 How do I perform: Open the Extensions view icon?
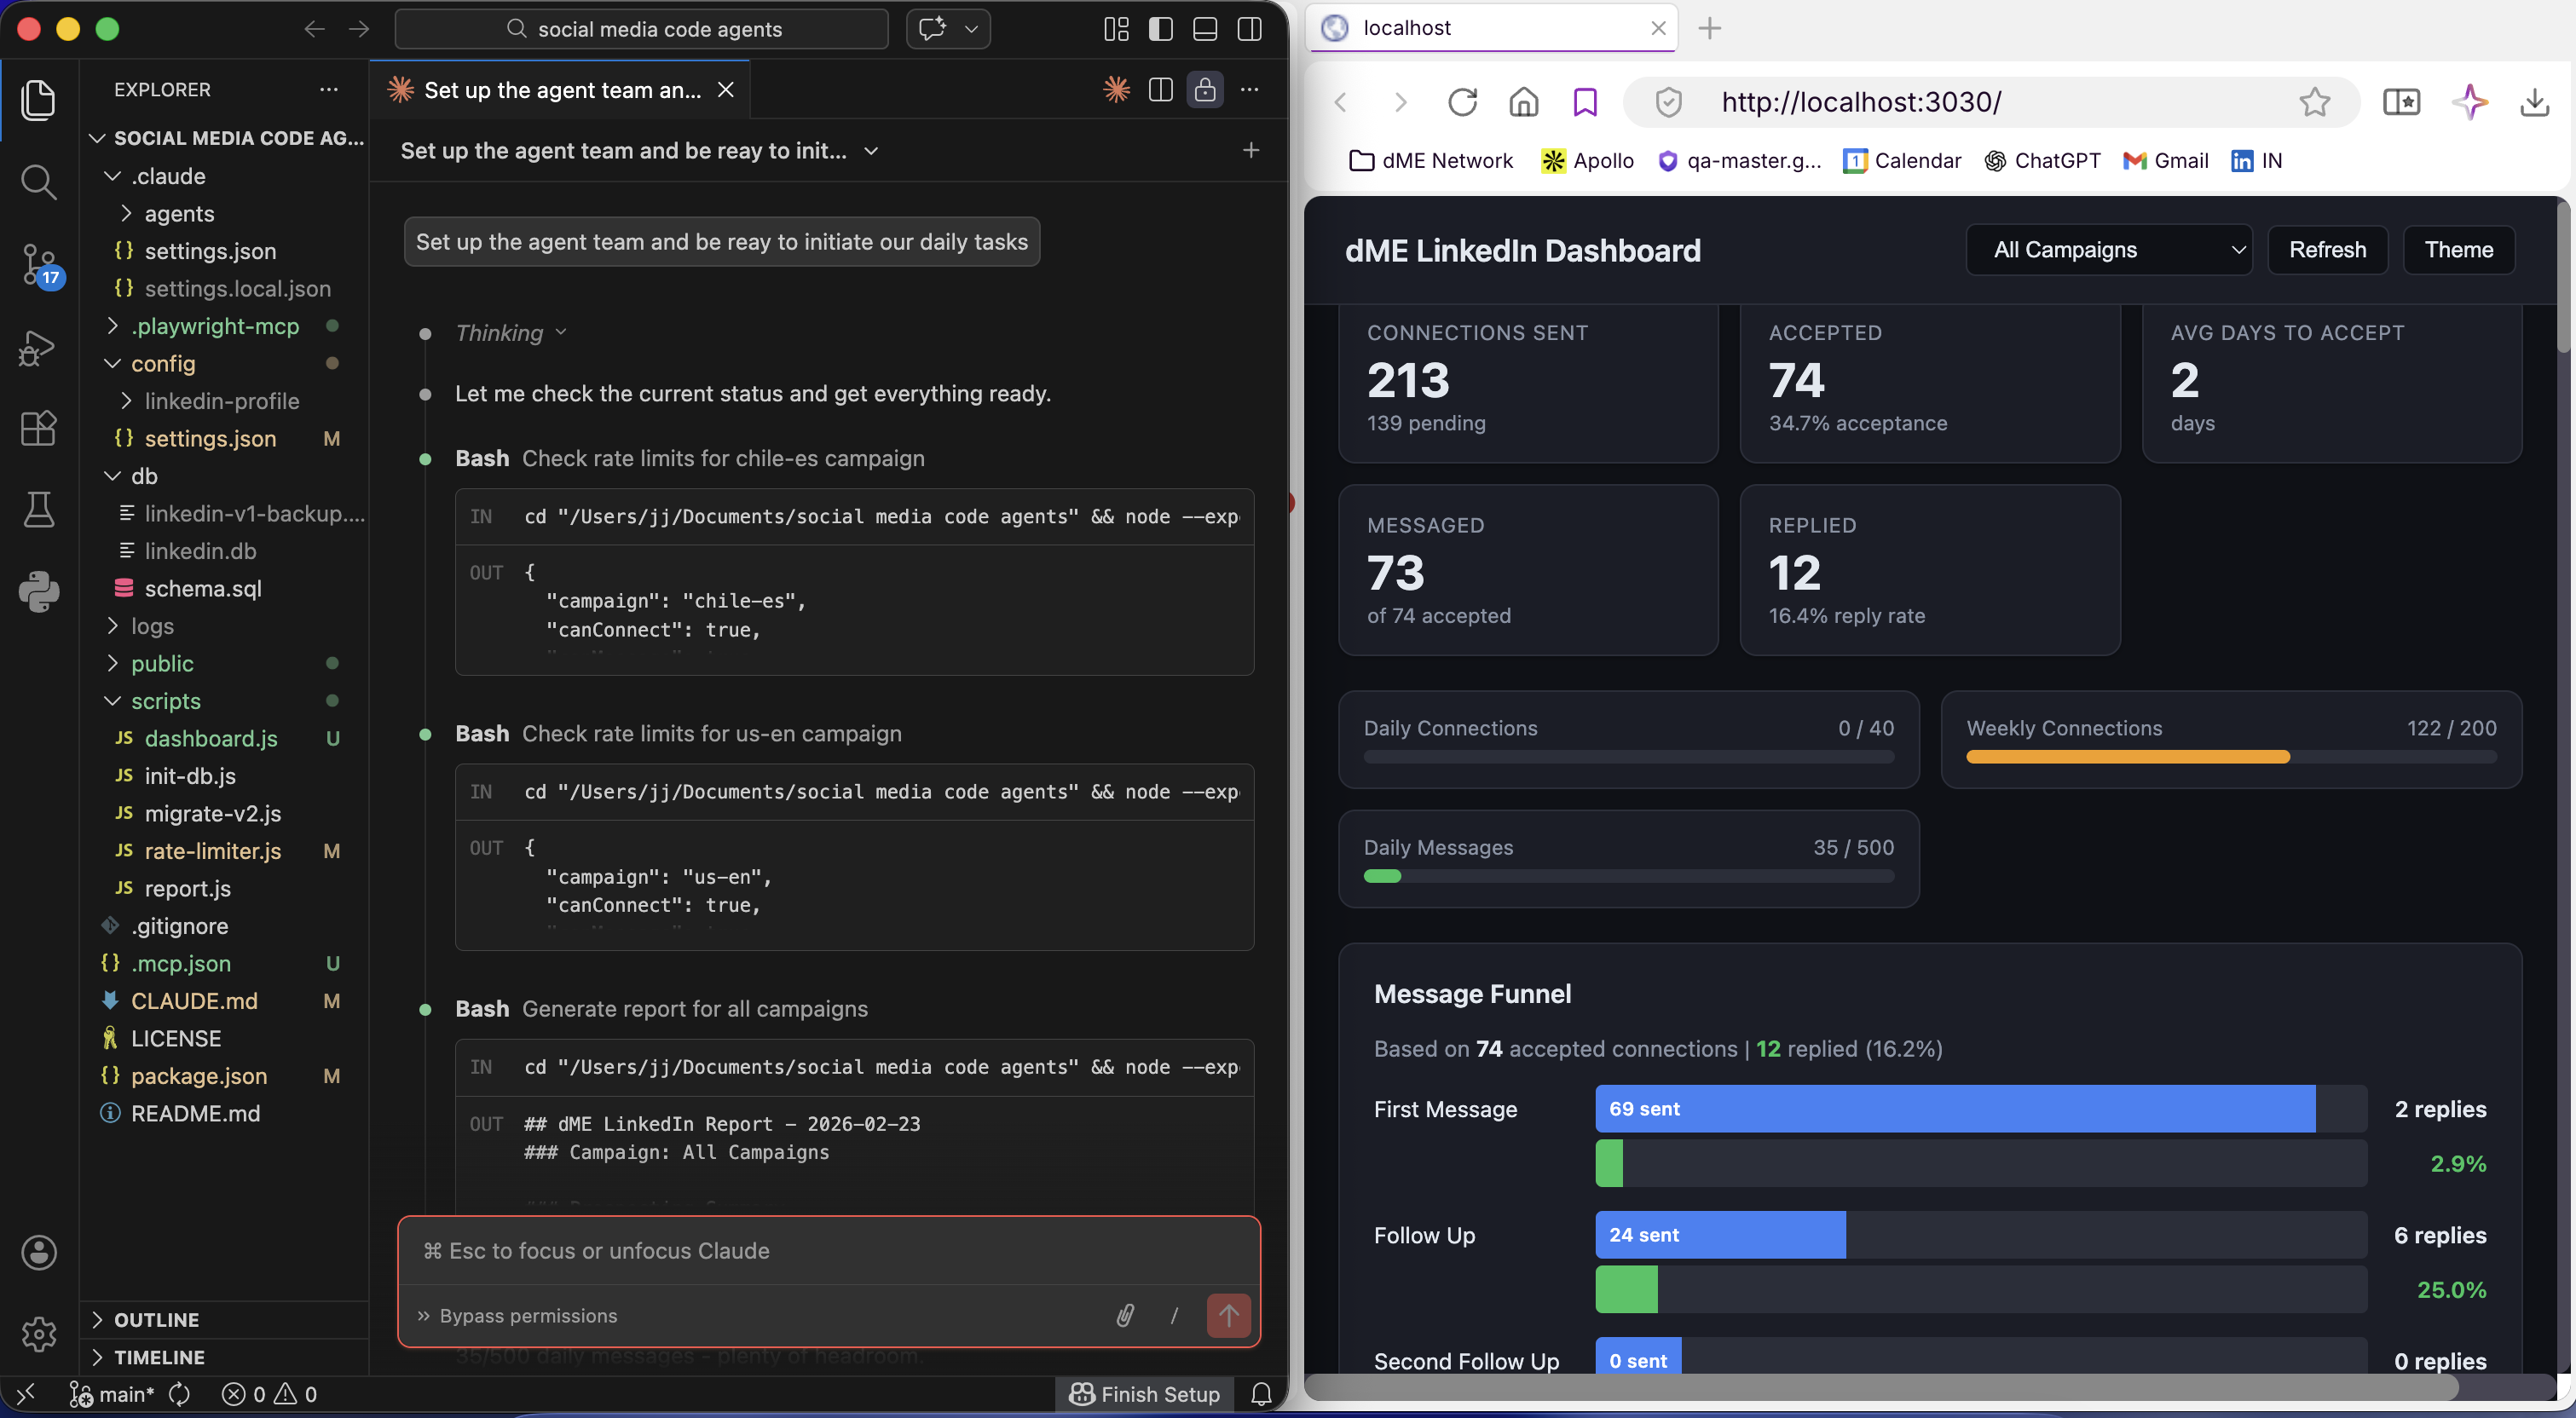[38, 429]
